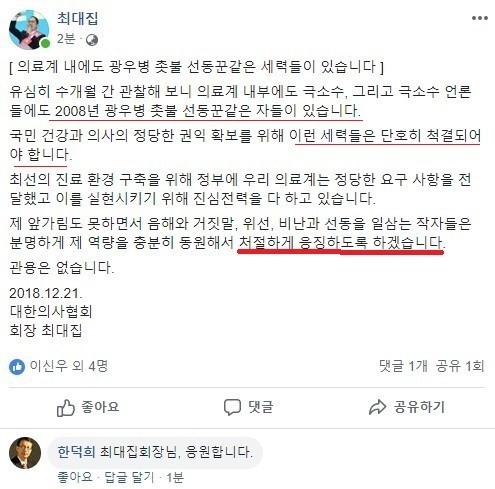The image size is (495, 489).
Task: Click the speech bubble 댓글 icon
Action: pyautogui.click(x=232, y=407)
